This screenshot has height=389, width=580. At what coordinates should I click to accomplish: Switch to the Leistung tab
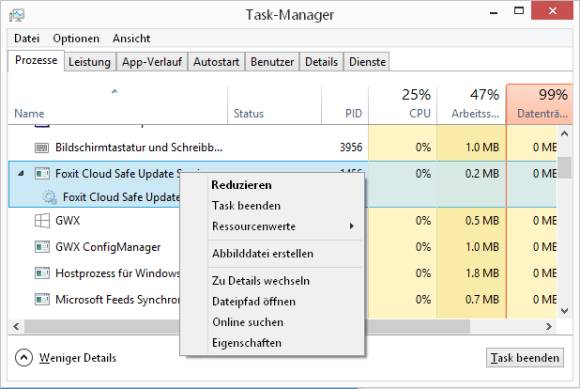90,62
